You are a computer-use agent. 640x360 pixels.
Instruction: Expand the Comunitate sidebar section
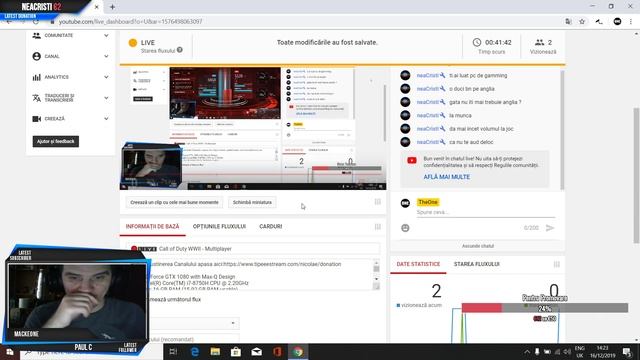106,36
